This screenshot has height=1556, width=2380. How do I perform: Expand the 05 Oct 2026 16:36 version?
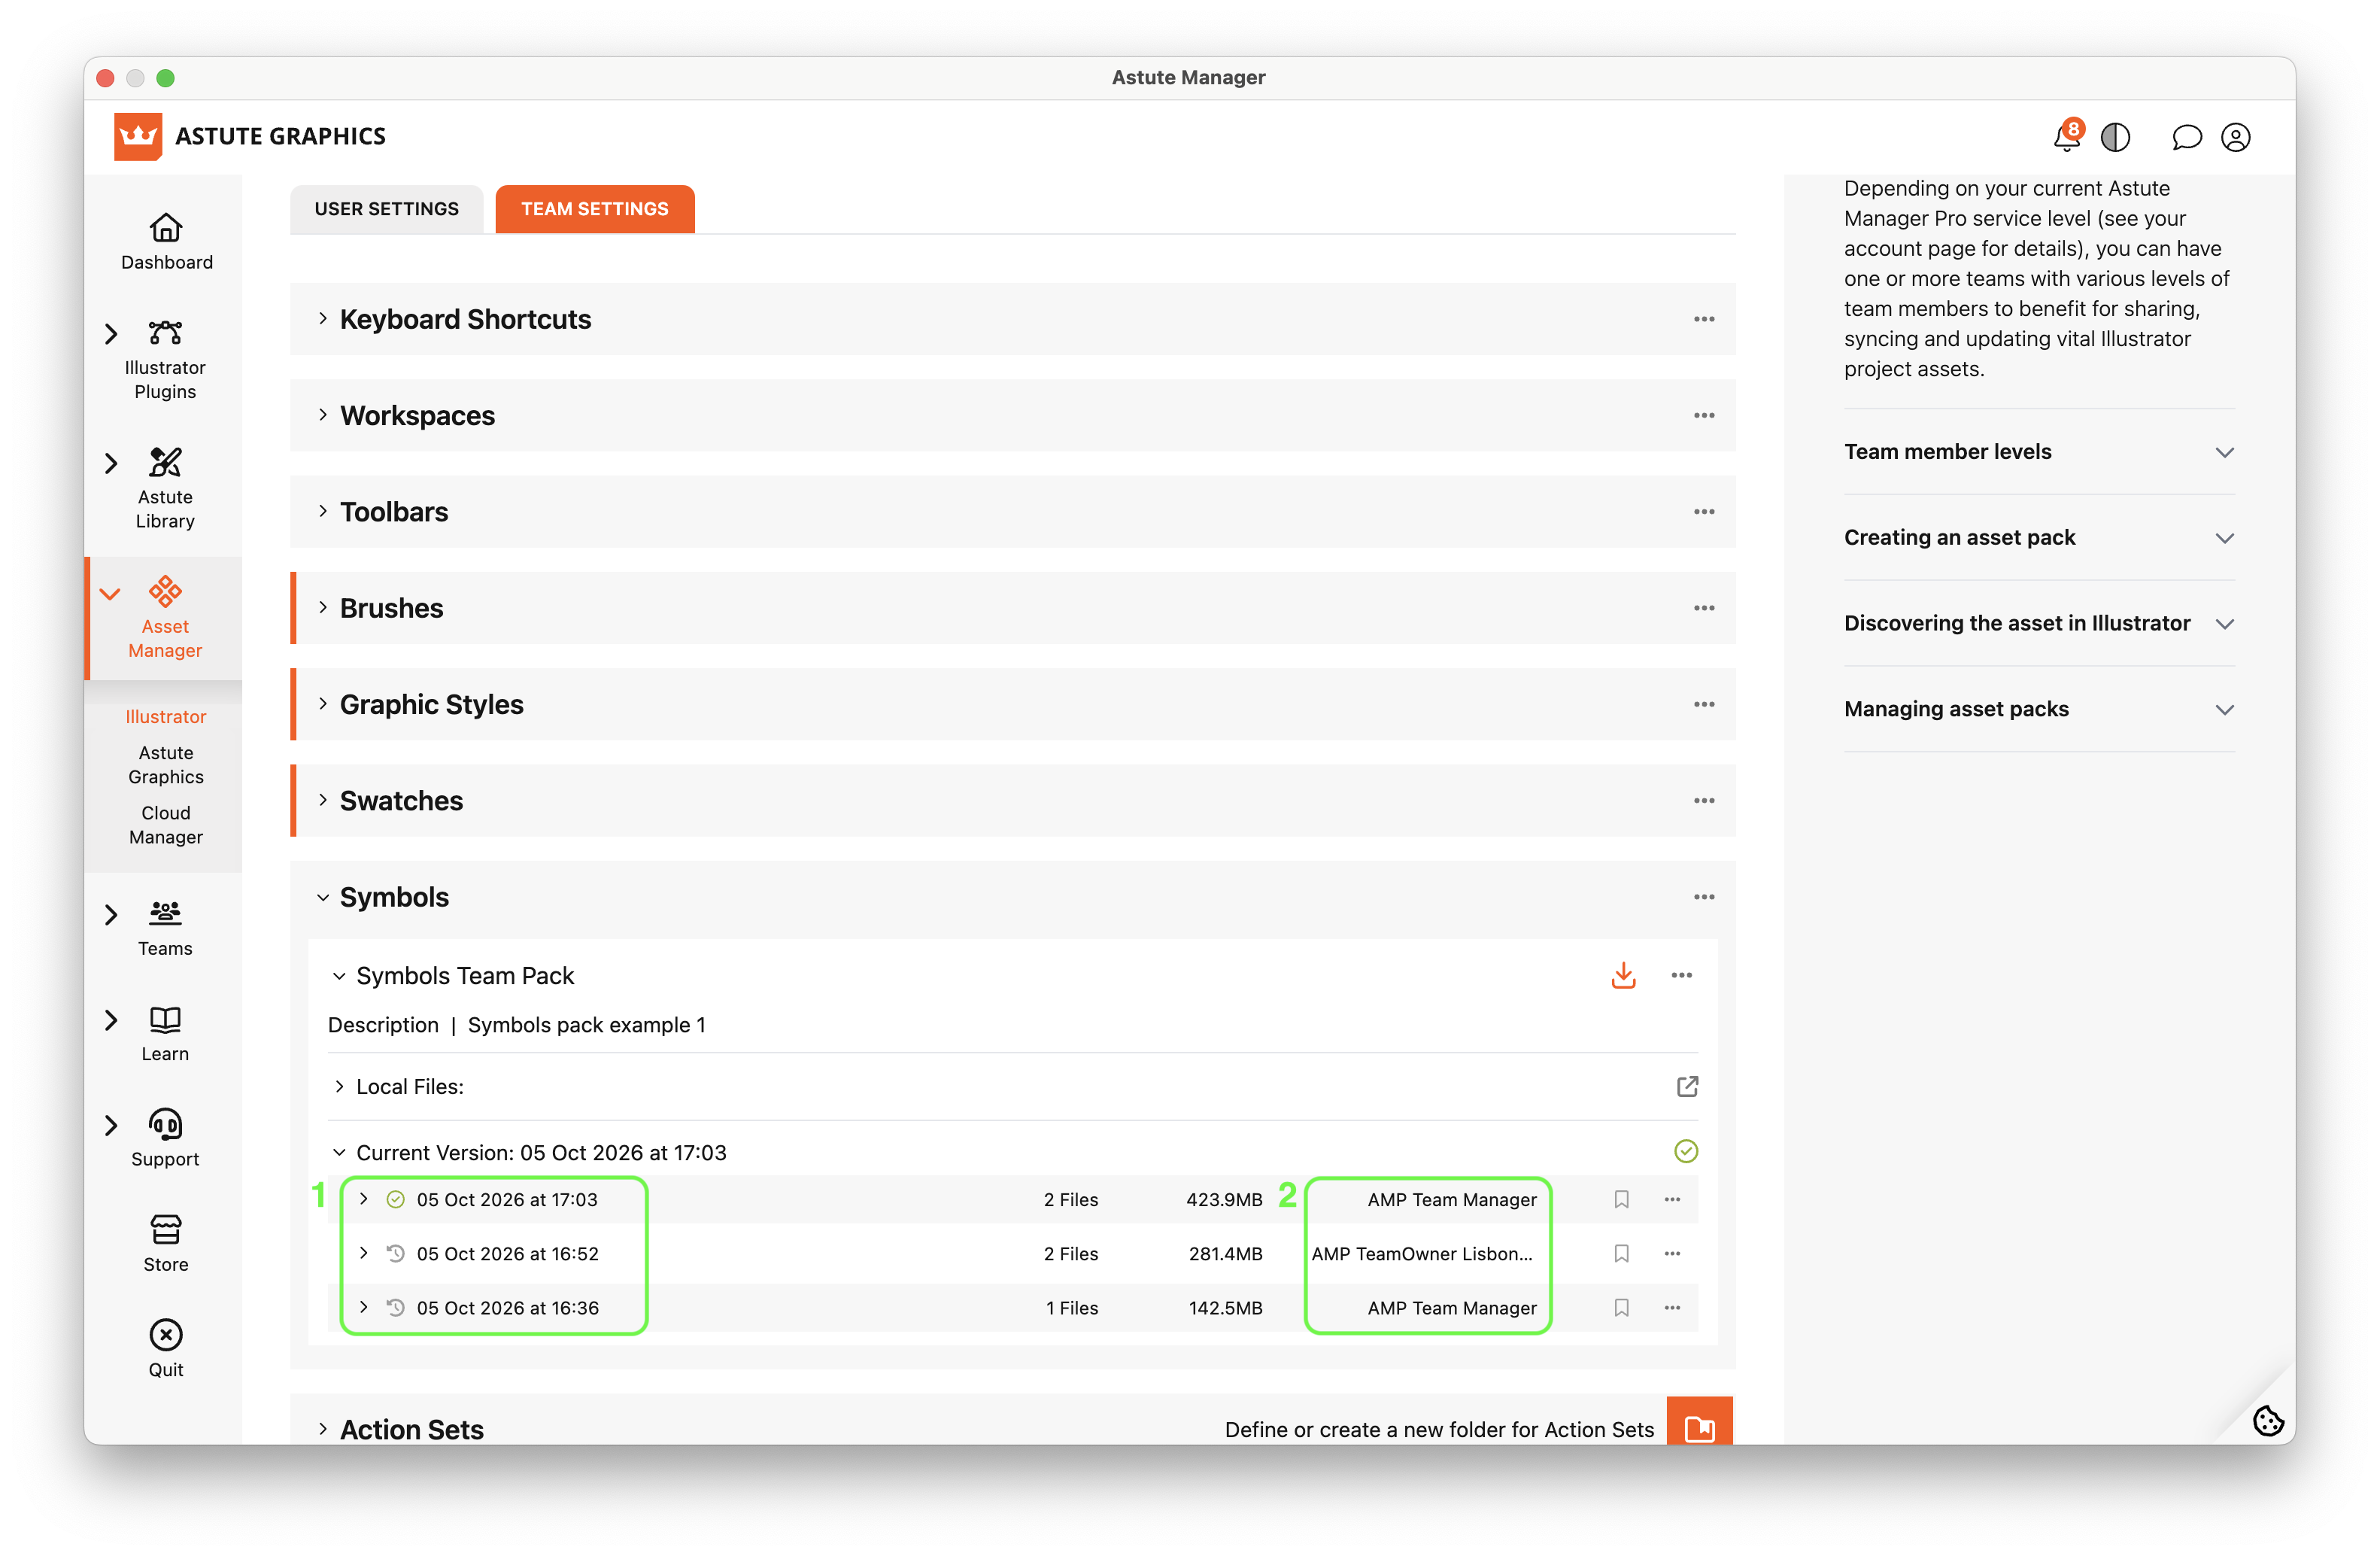[x=364, y=1307]
